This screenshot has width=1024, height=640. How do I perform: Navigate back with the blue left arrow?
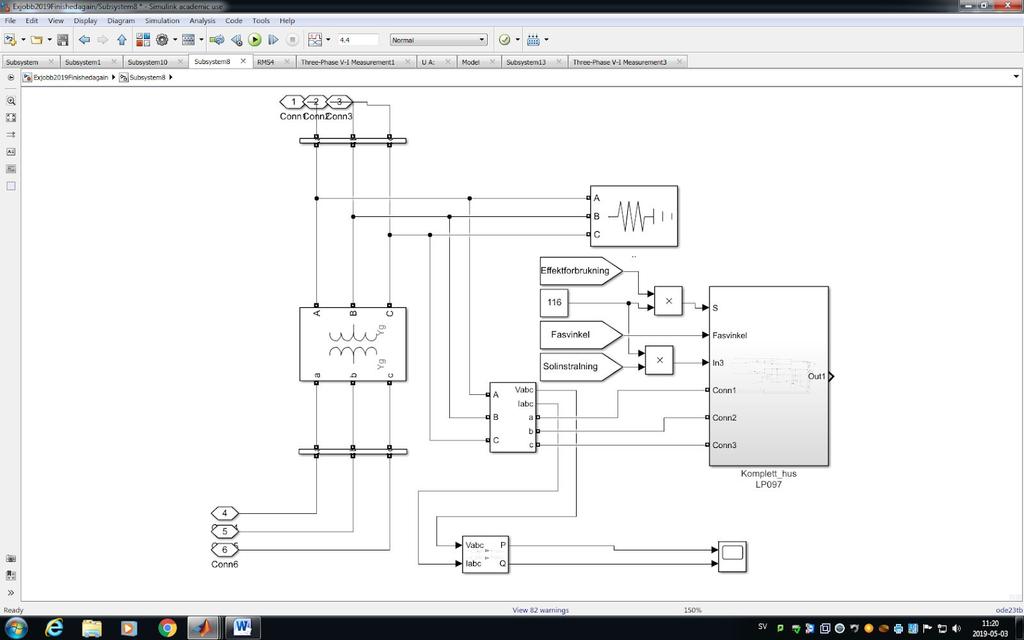click(84, 40)
